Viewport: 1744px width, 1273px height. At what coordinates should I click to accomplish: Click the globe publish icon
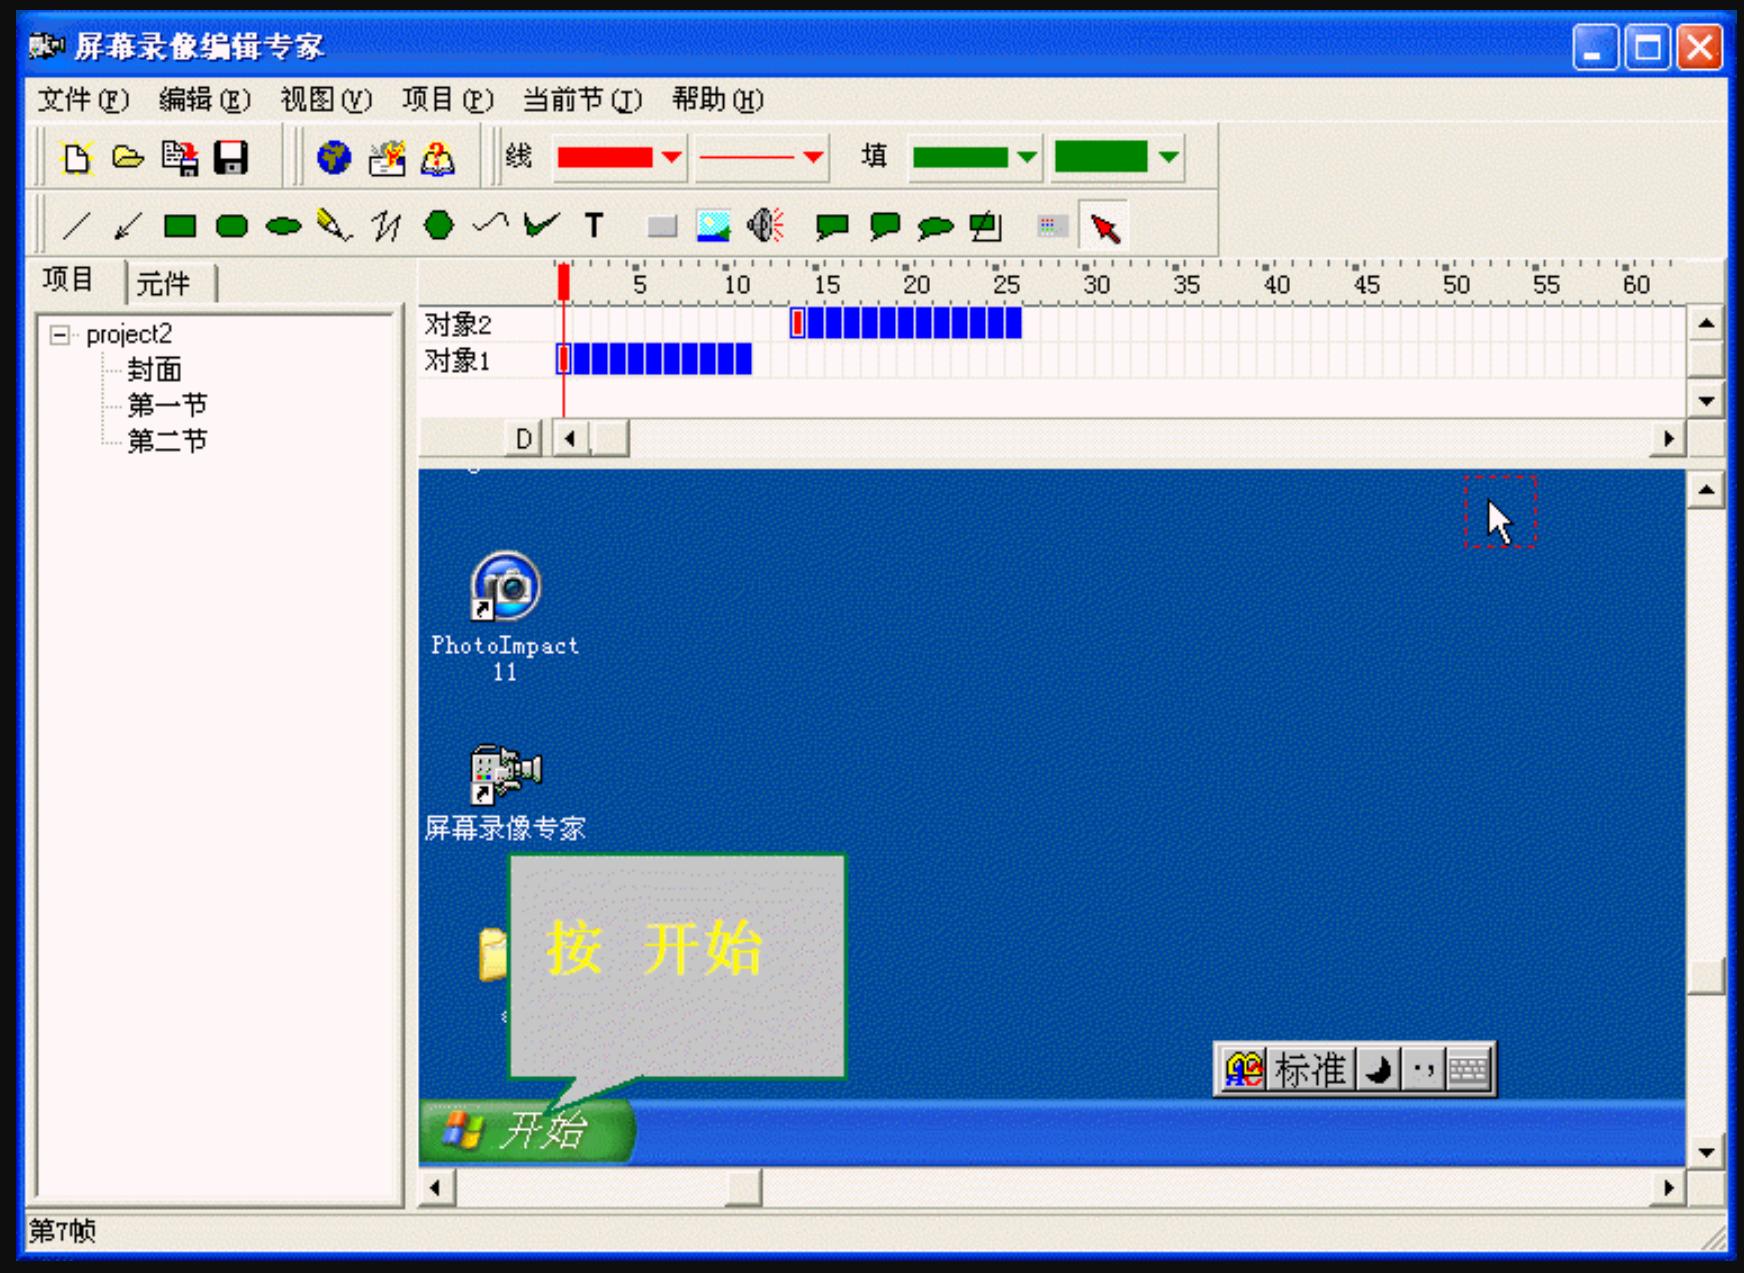pyautogui.click(x=333, y=156)
